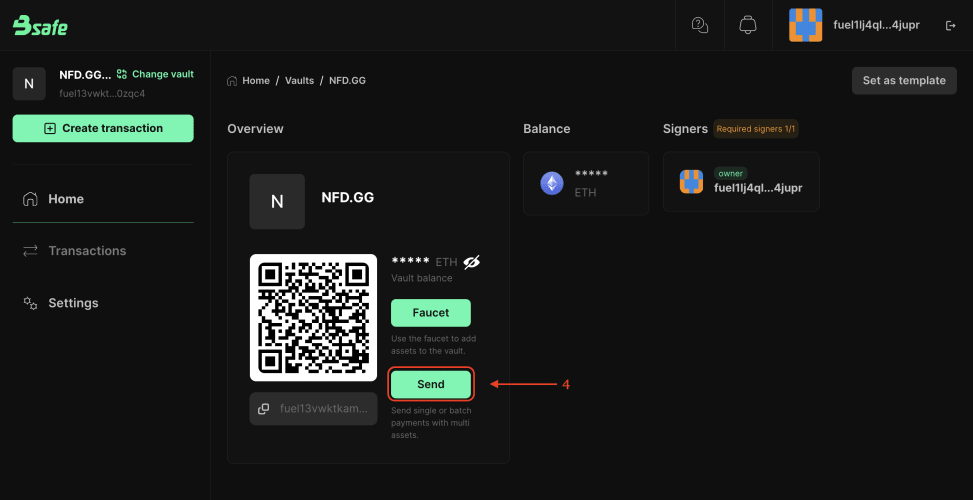Screen dimensions: 973x500
Task: Click the overview N vault avatar
Action: point(277,202)
